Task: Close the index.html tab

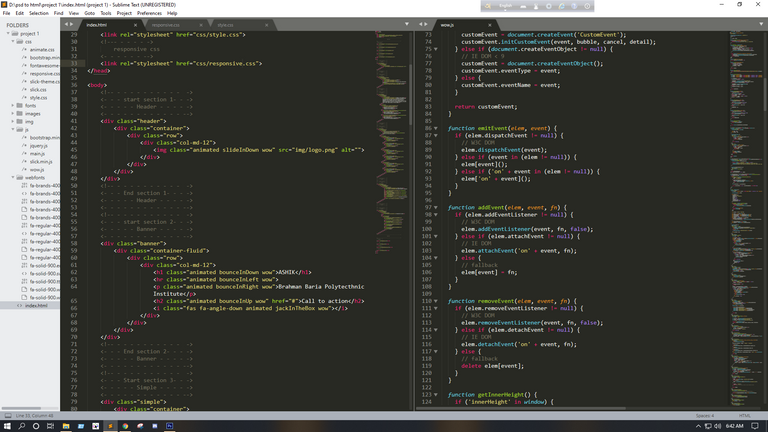Action: tap(135, 25)
